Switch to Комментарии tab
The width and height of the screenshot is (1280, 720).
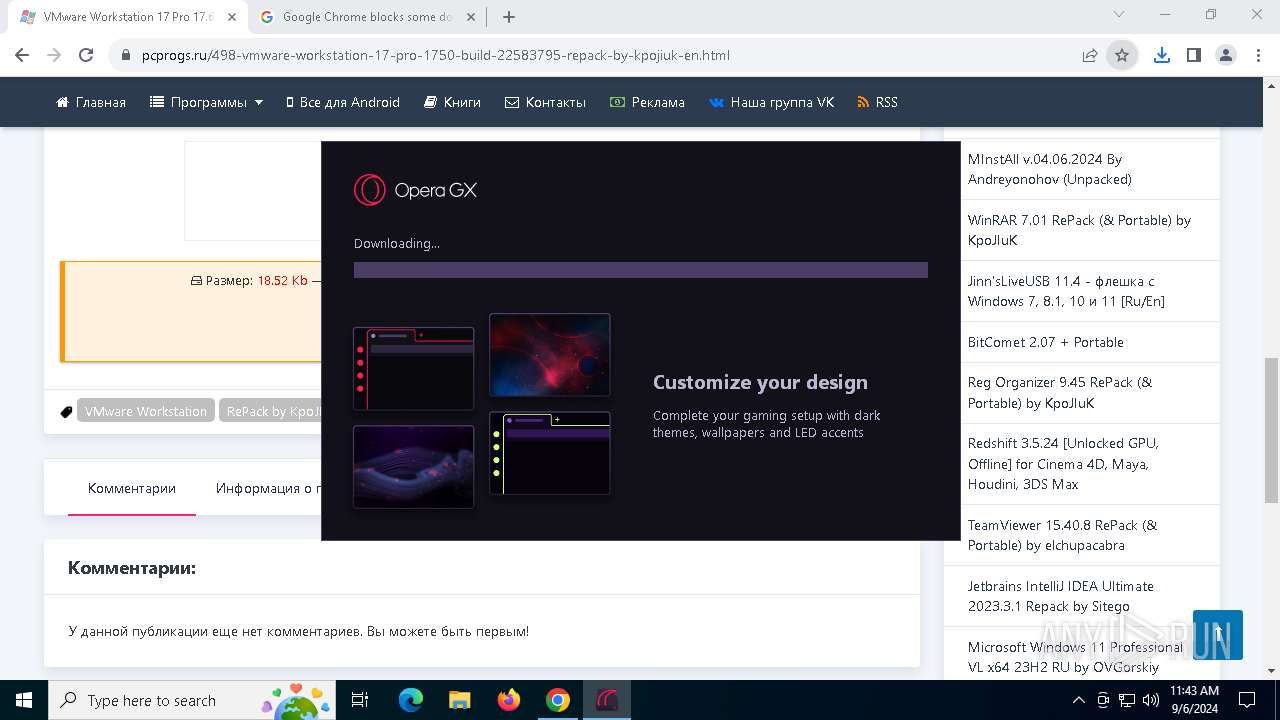[x=132, y=488]
